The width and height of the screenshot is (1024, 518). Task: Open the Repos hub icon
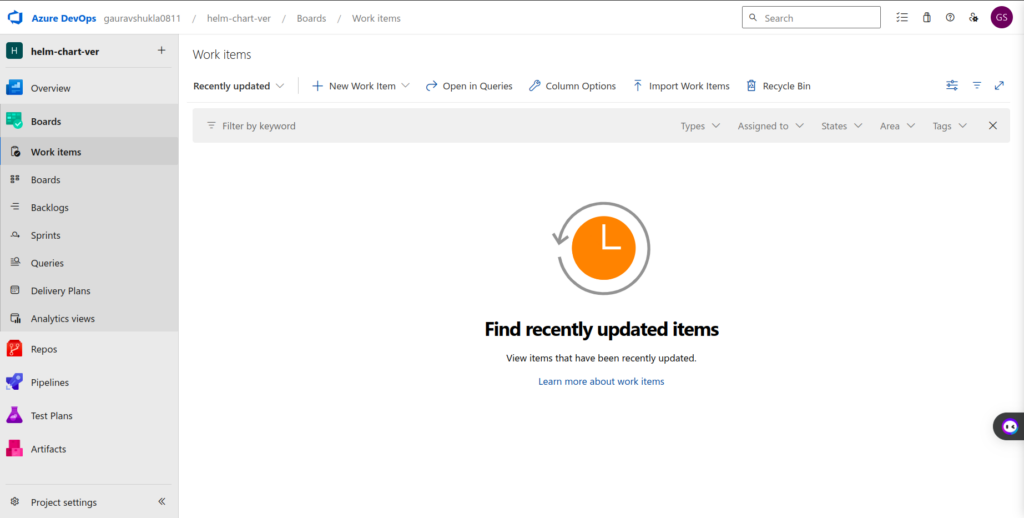[x=15, y=349]
